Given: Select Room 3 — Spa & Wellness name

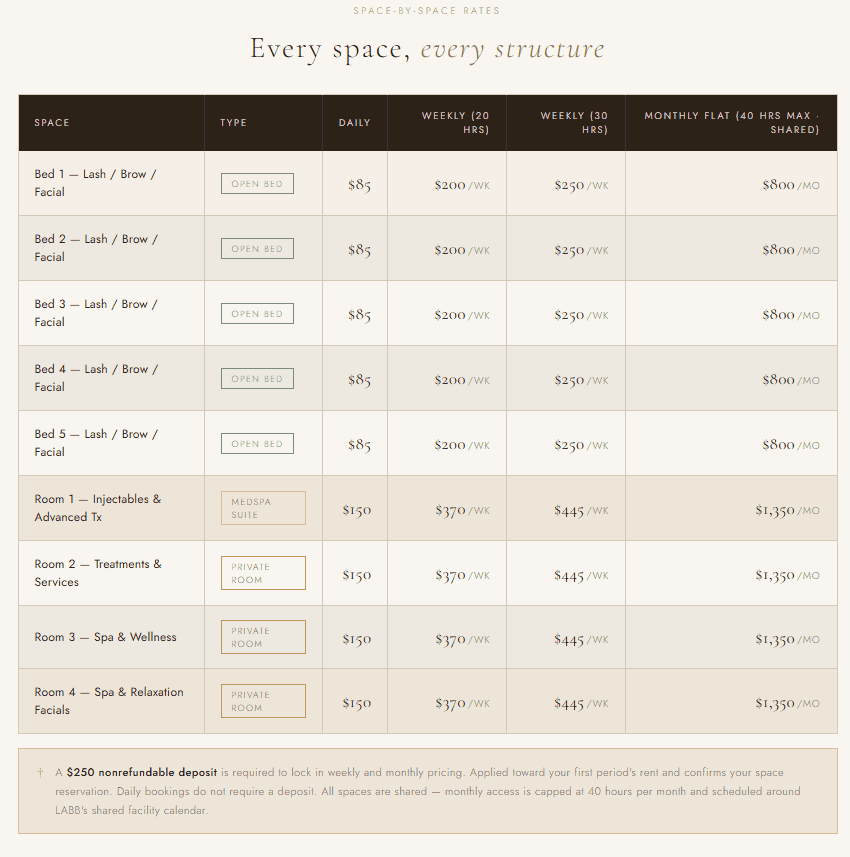Looking at the screenshot, I should (105, 637).
